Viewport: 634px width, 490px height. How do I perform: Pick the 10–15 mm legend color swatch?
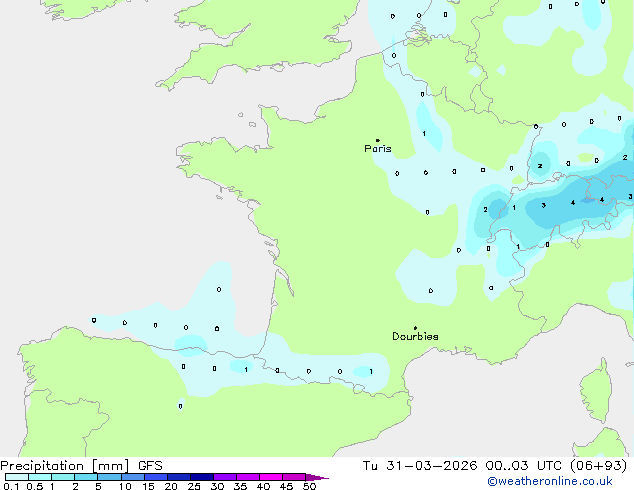click(133, 477)
